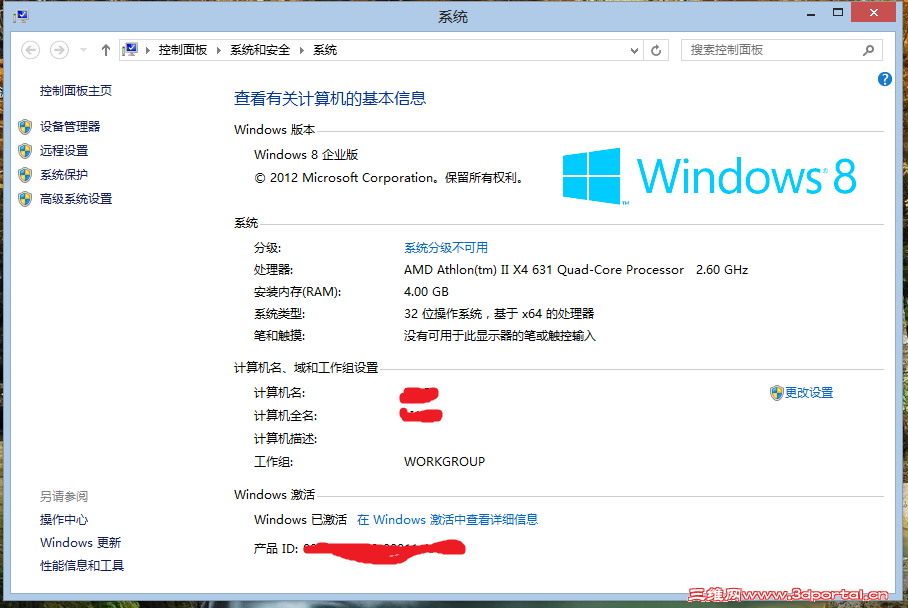Select 系统和安全 breadcrumb
This screenshot has height=608, width=908.
pos(260,50)
